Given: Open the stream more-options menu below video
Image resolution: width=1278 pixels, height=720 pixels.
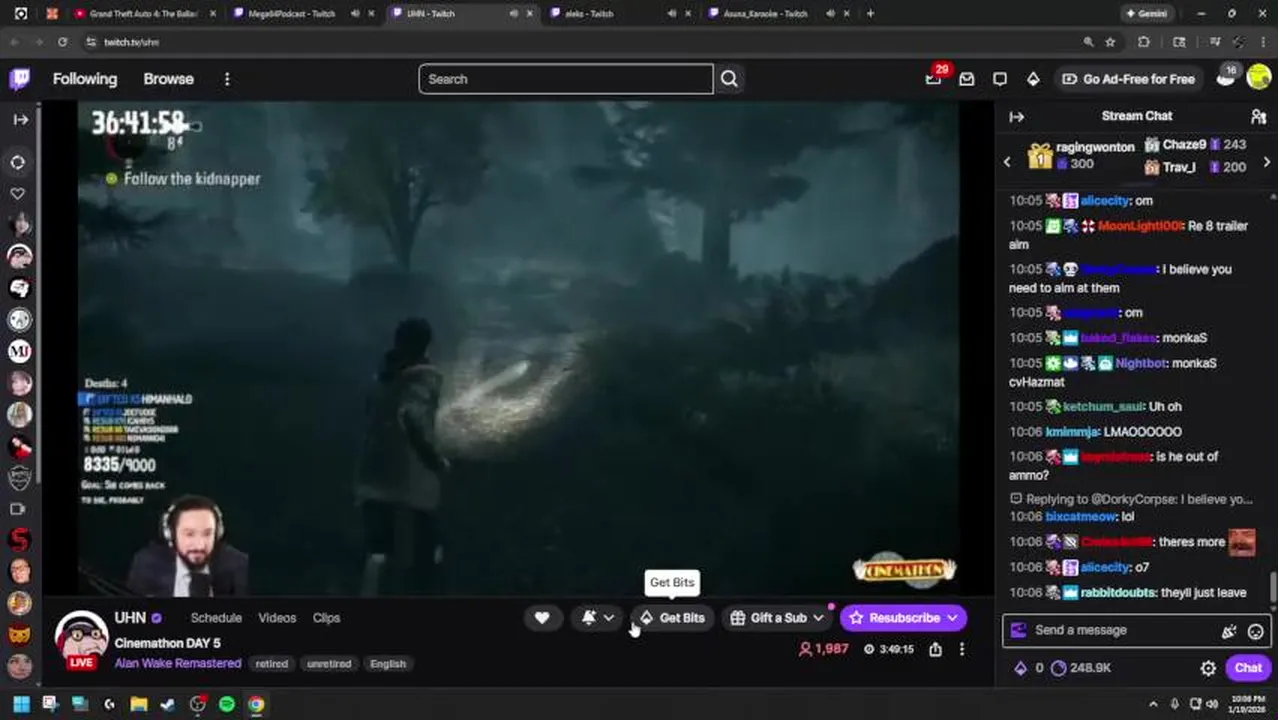Looking at the screenshot, I should 962,649.
